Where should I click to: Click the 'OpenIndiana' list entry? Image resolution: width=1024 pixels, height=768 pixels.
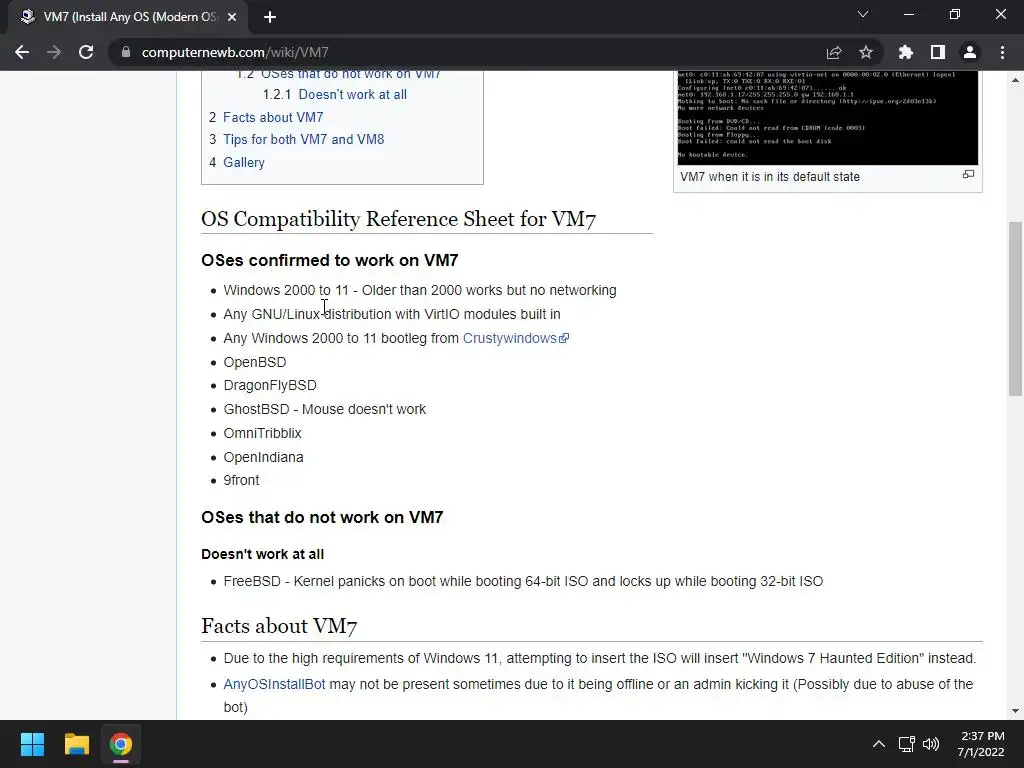click(263, 457)
